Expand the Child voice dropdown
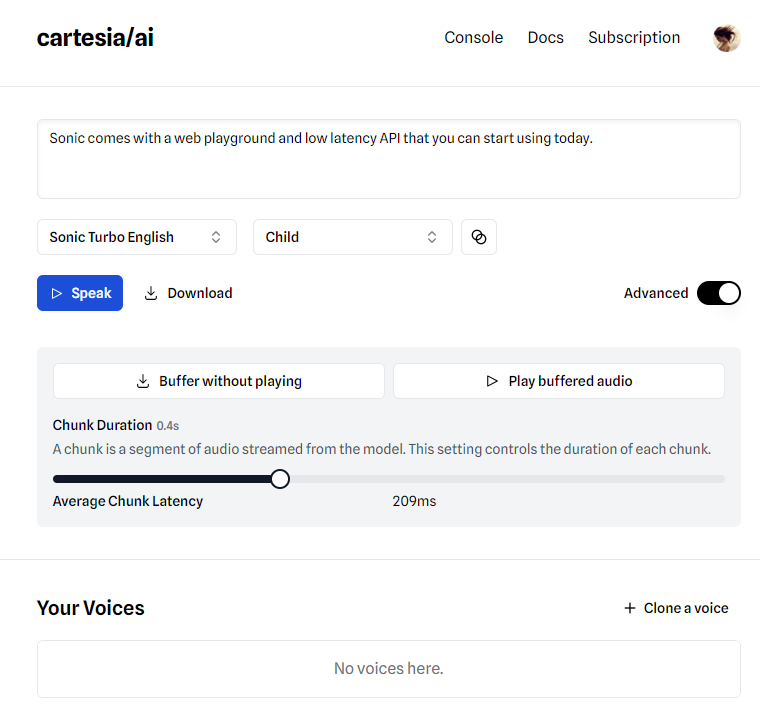 tap(352, 237)
